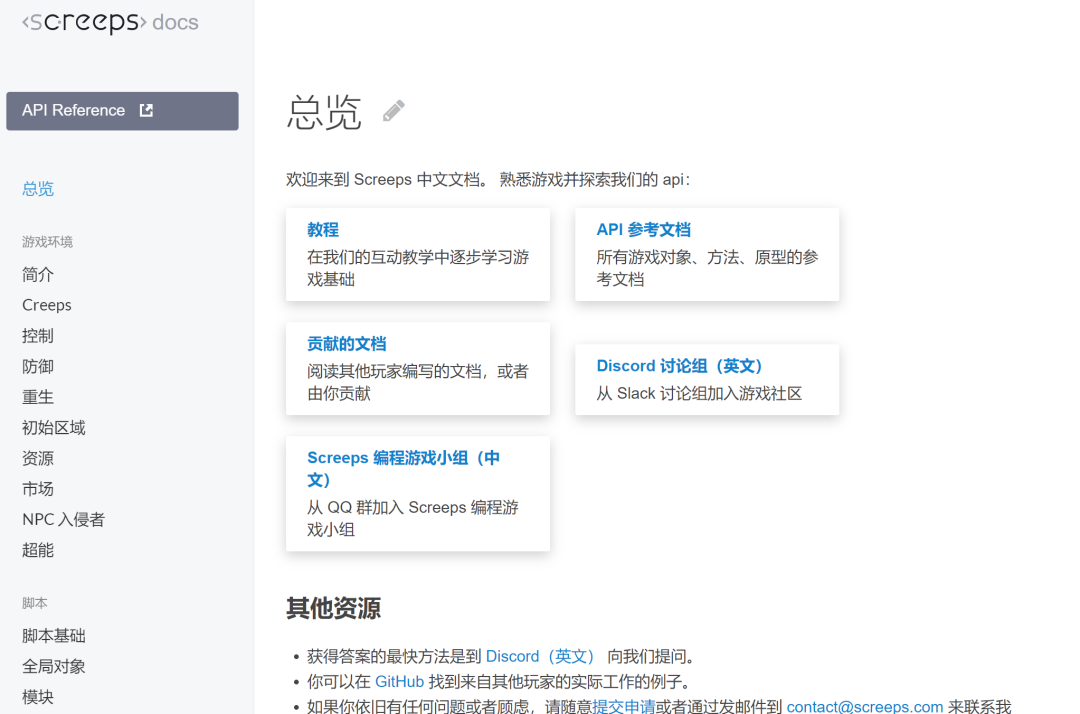This screenshot has width=1080, height=714.
Task: Select Creeps from the sidebar
Action: coord(47,304)
